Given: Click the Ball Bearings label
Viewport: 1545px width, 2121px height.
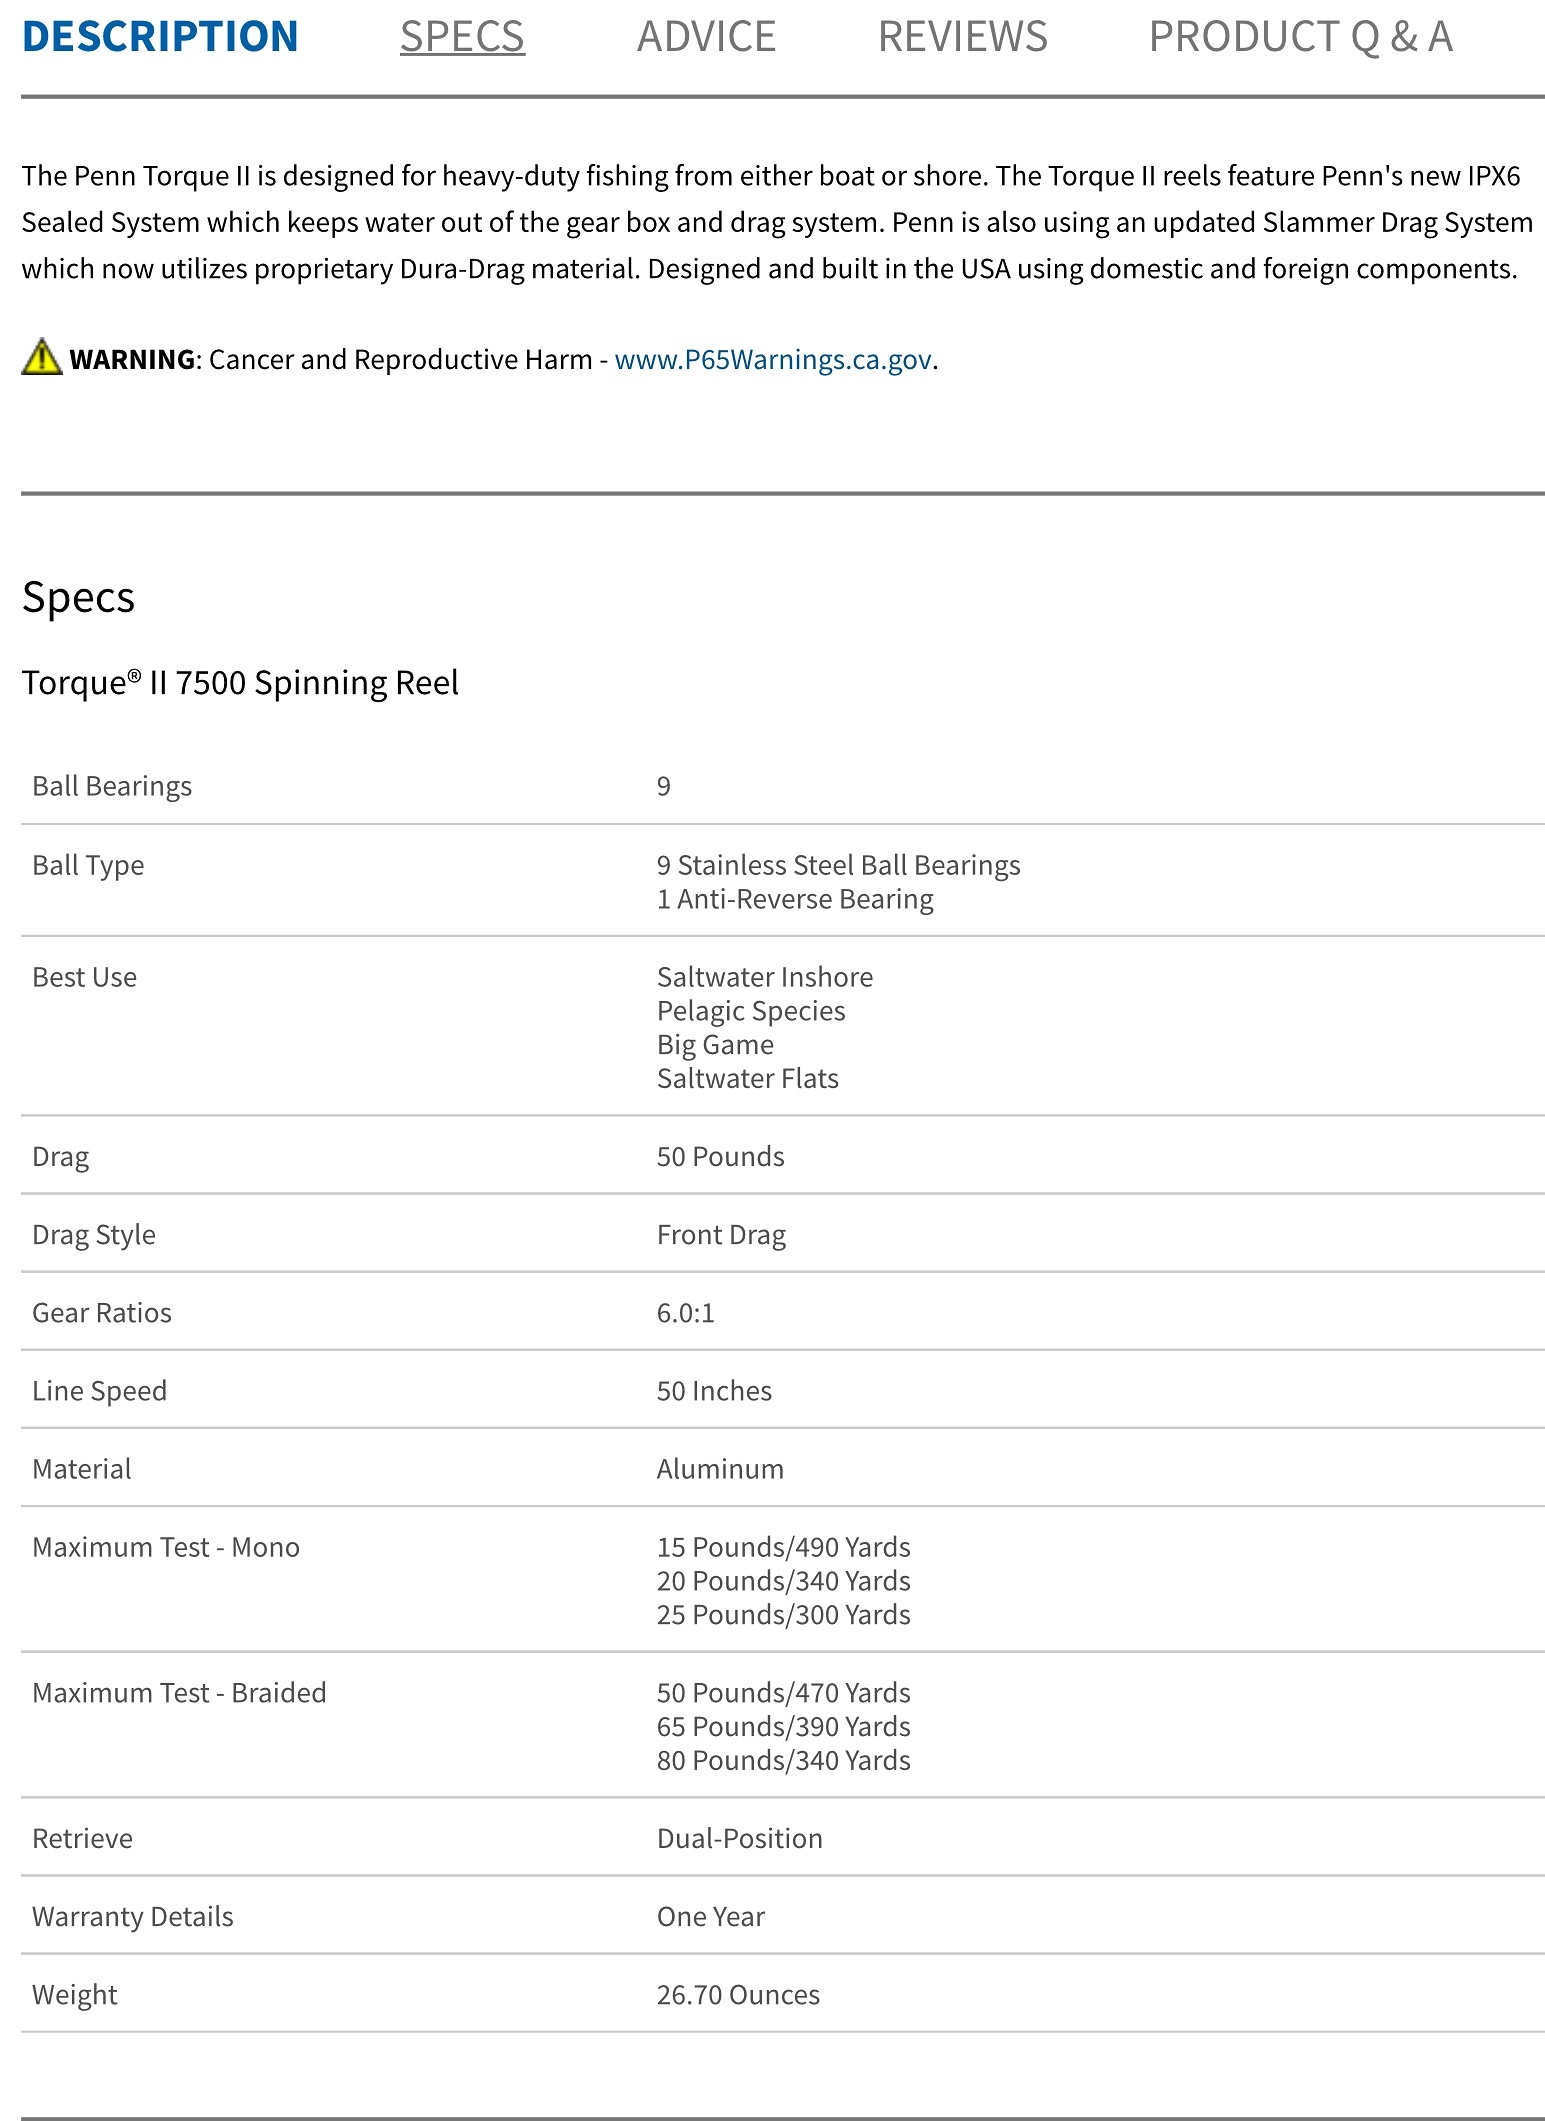Looking at the screenshot, I should click(112, 786).
